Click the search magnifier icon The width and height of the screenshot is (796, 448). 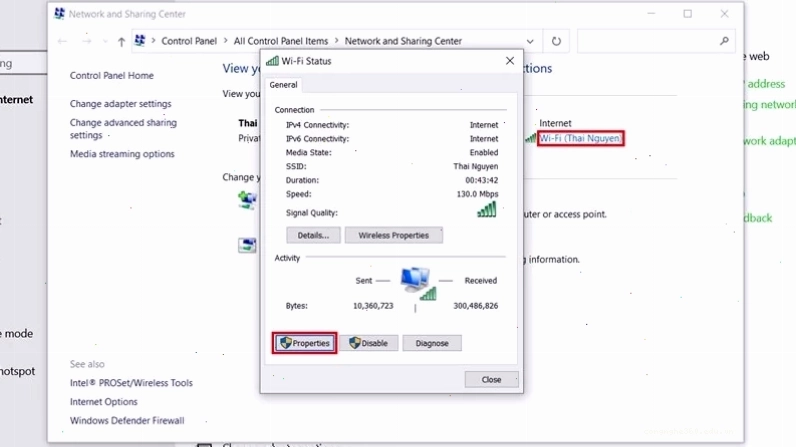coord(724,41)
